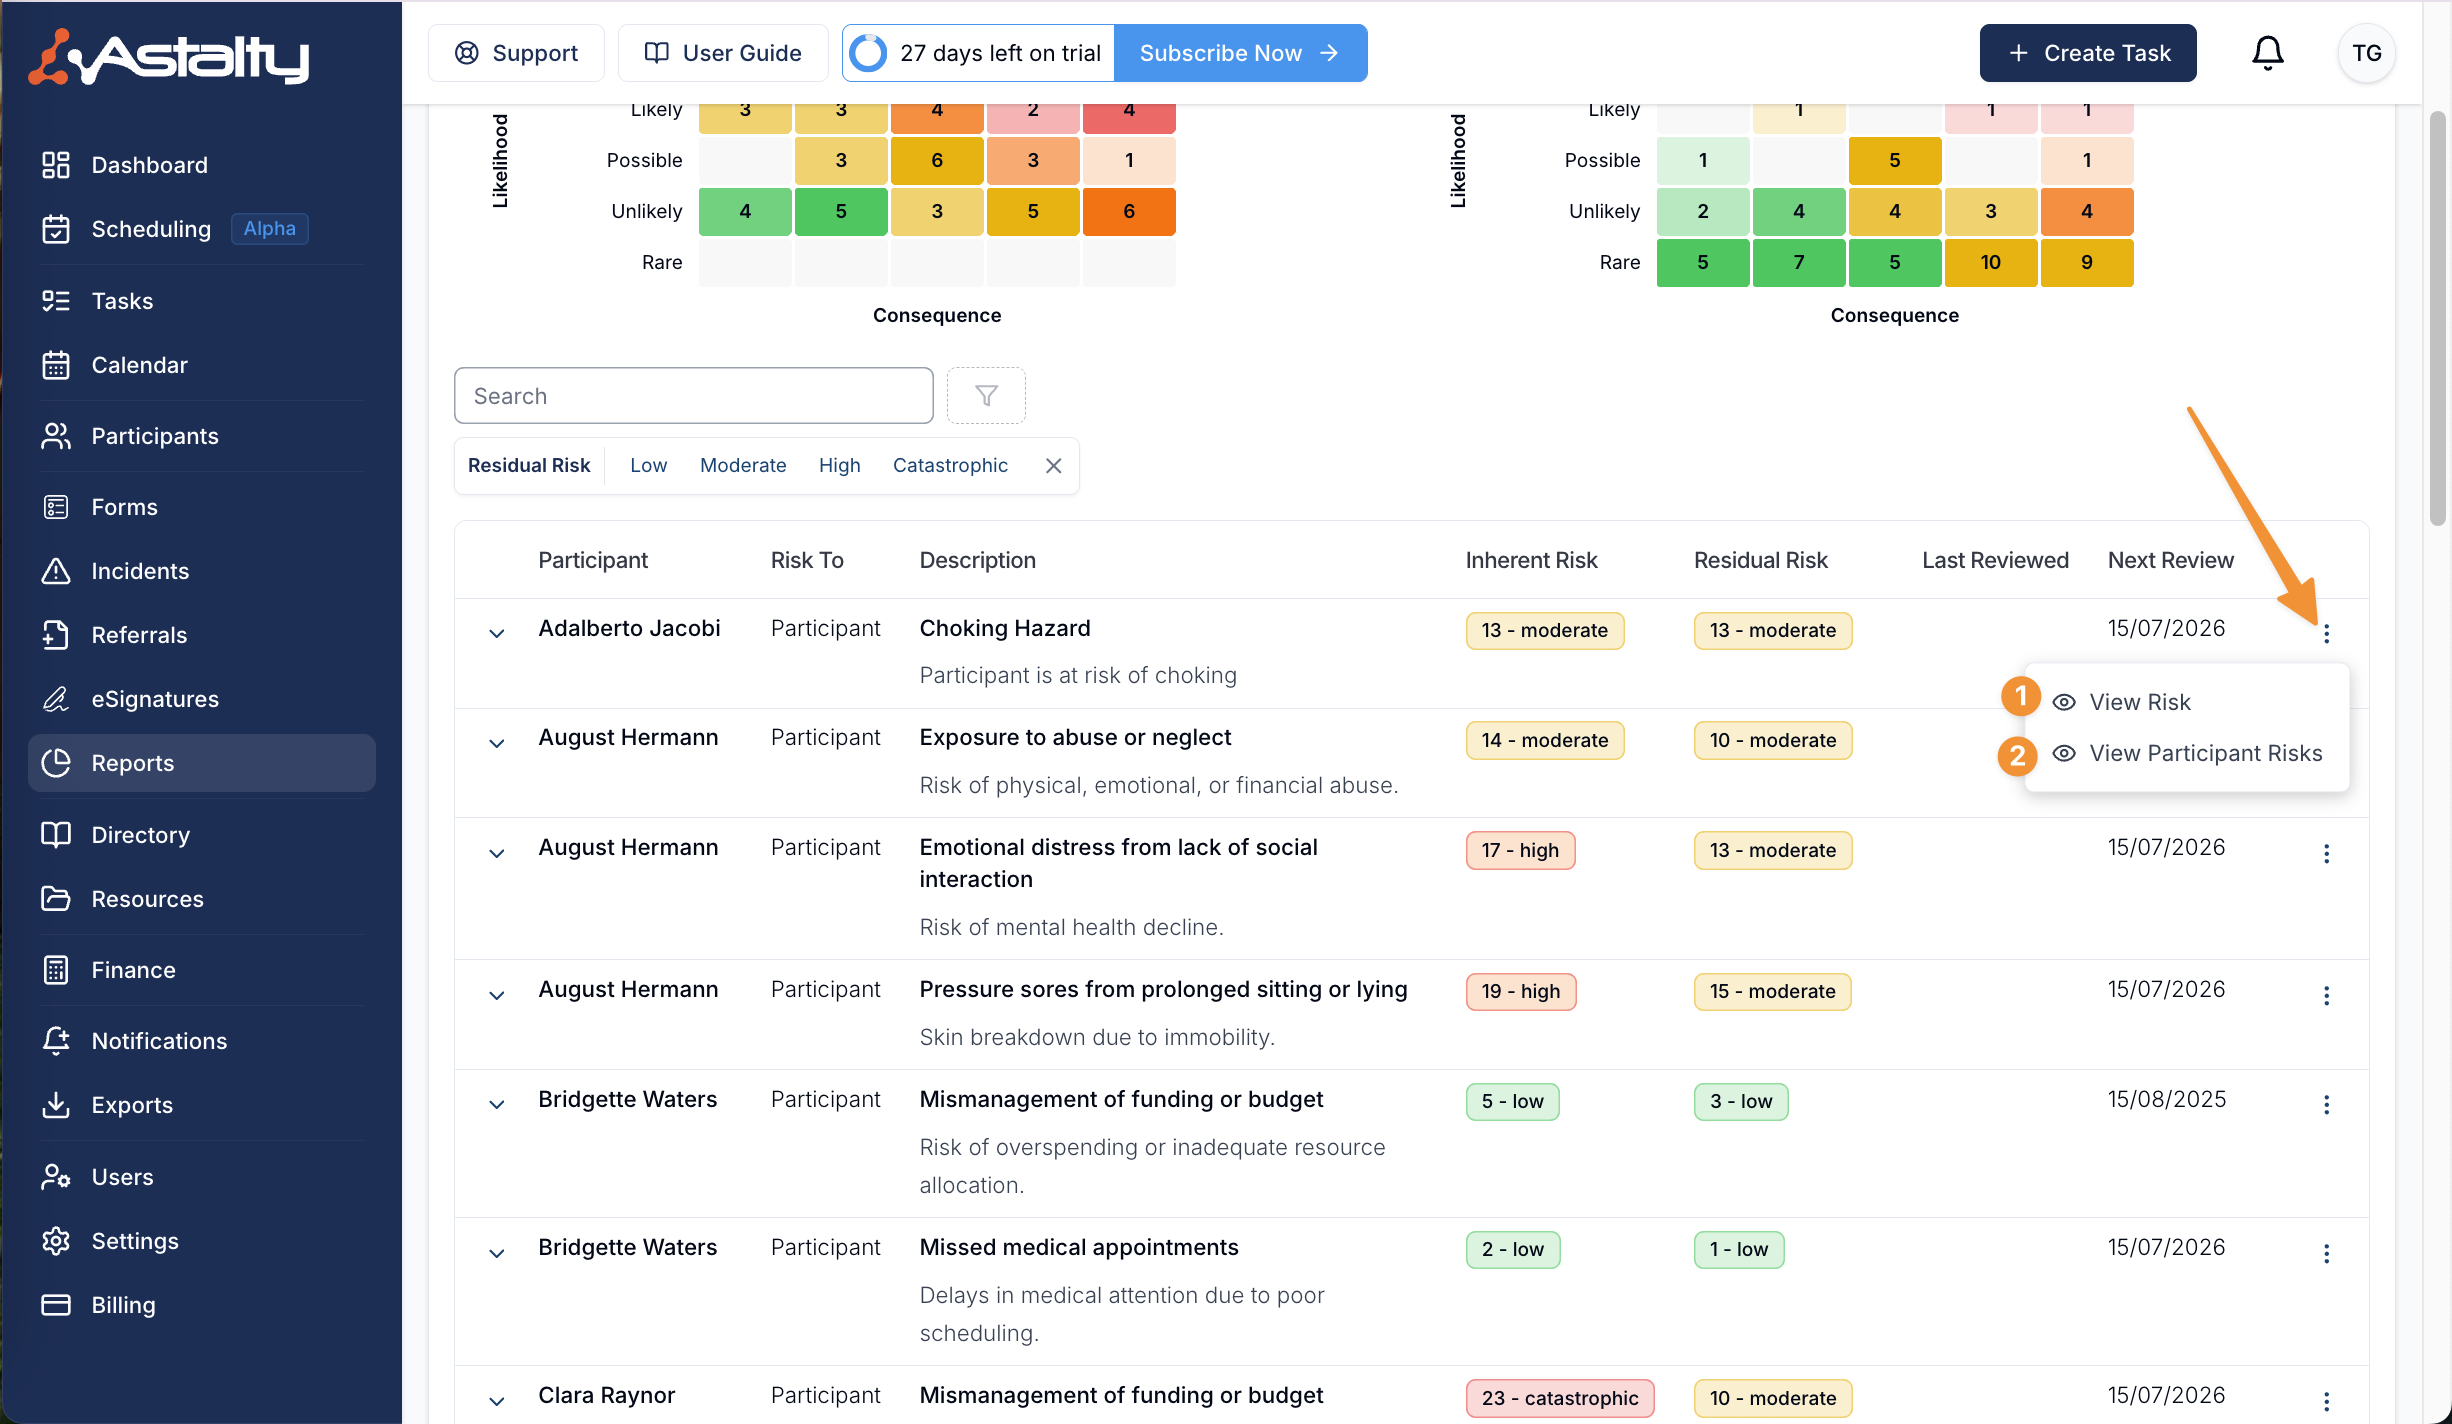The image size is (2452, 1424).
Task: Expand the Missed medical appointments row
Action: coord(496,1253)
